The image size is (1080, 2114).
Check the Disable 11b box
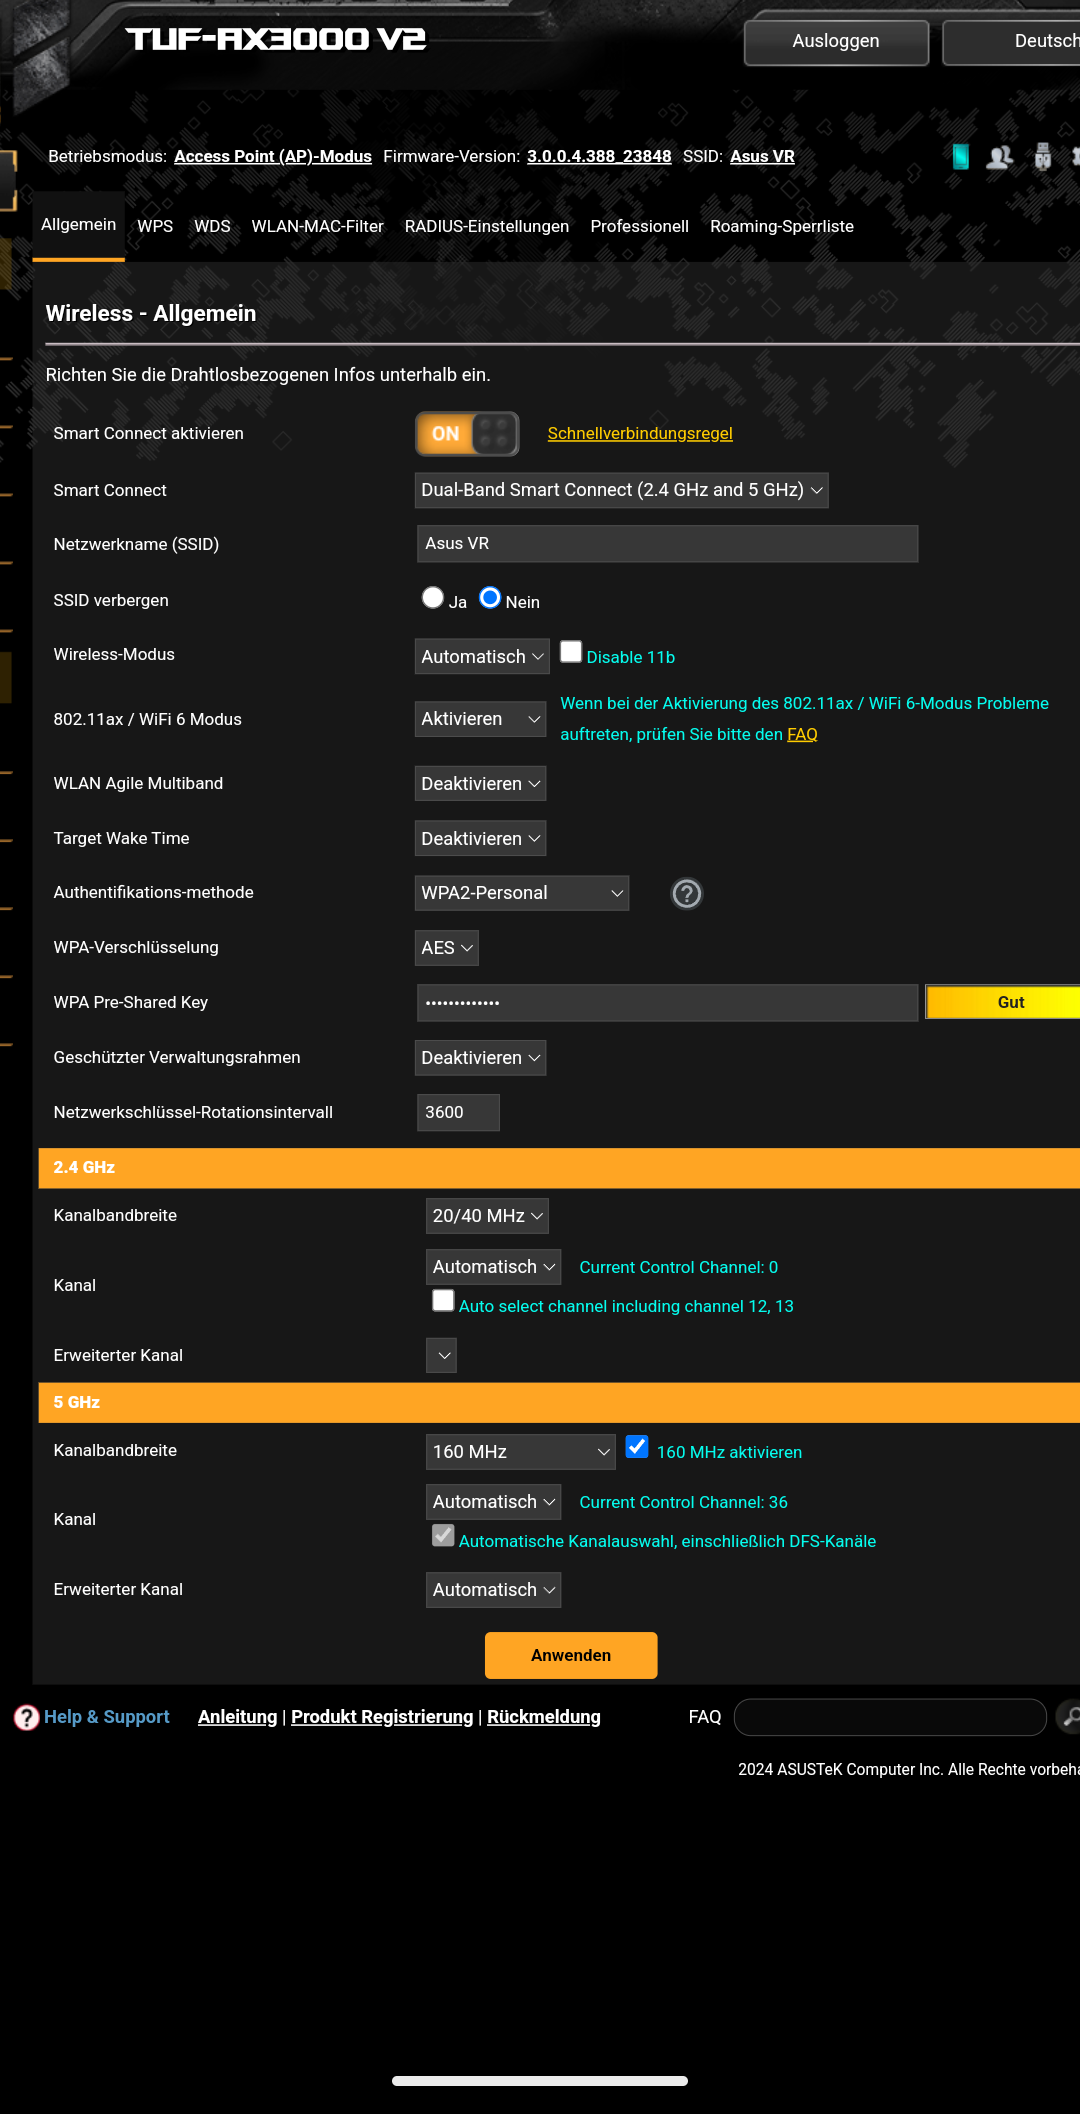(x=571, y=652)
